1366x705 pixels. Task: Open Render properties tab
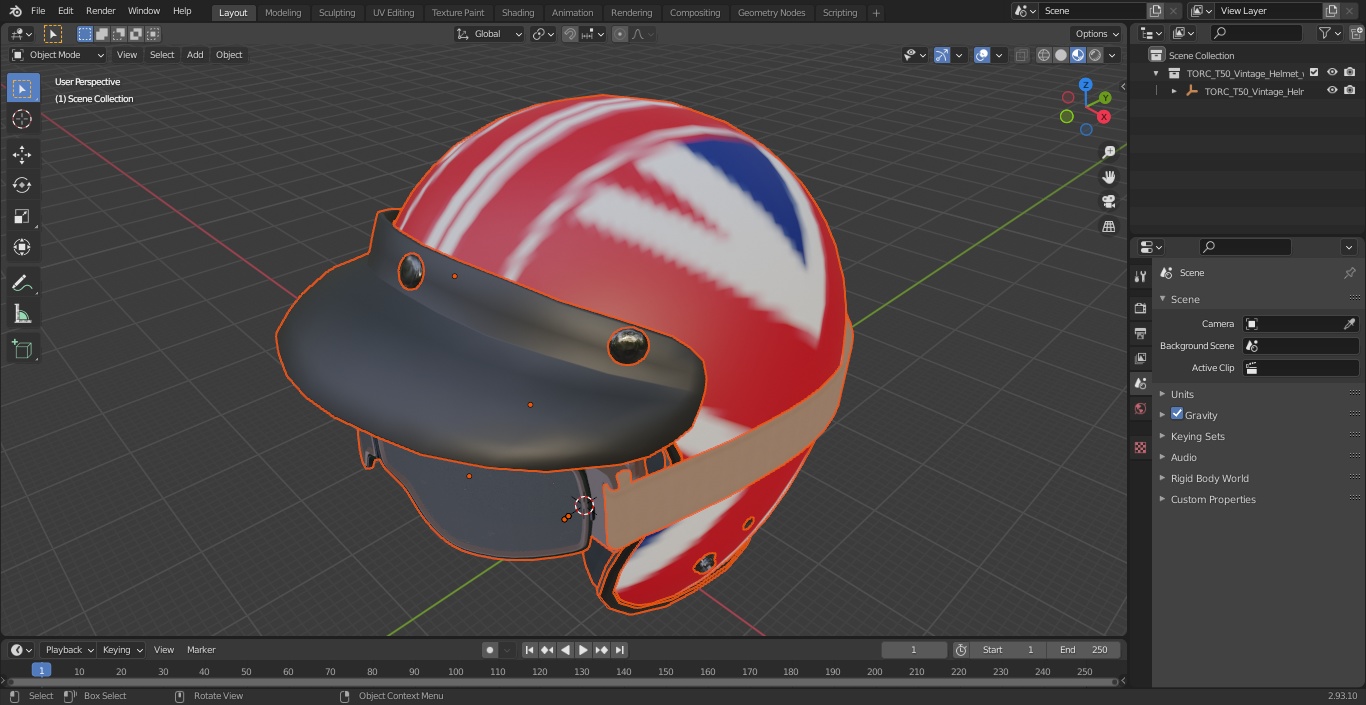coord(1140,308)
